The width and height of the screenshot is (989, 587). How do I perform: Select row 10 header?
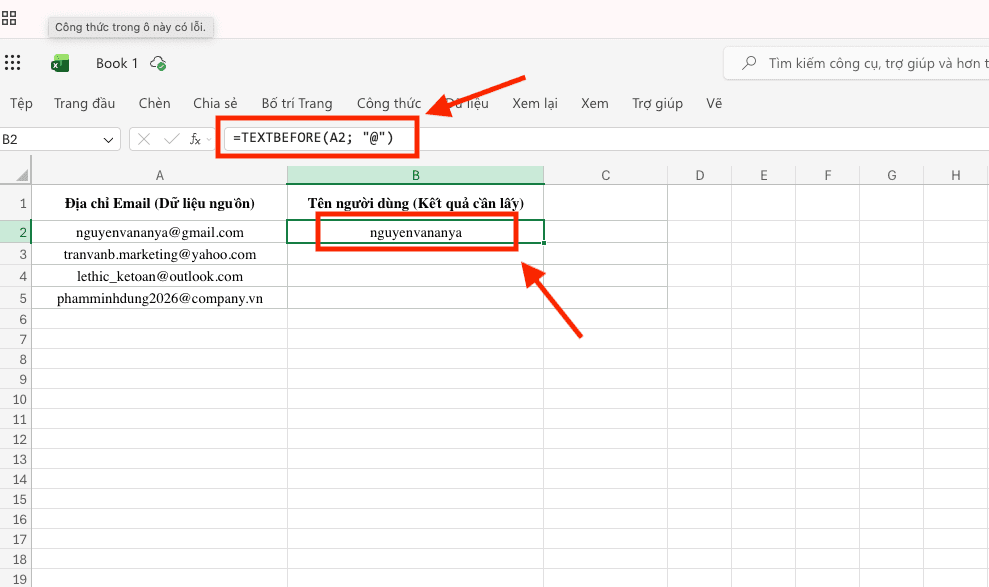pyautogui.click(x=16, y=399)
